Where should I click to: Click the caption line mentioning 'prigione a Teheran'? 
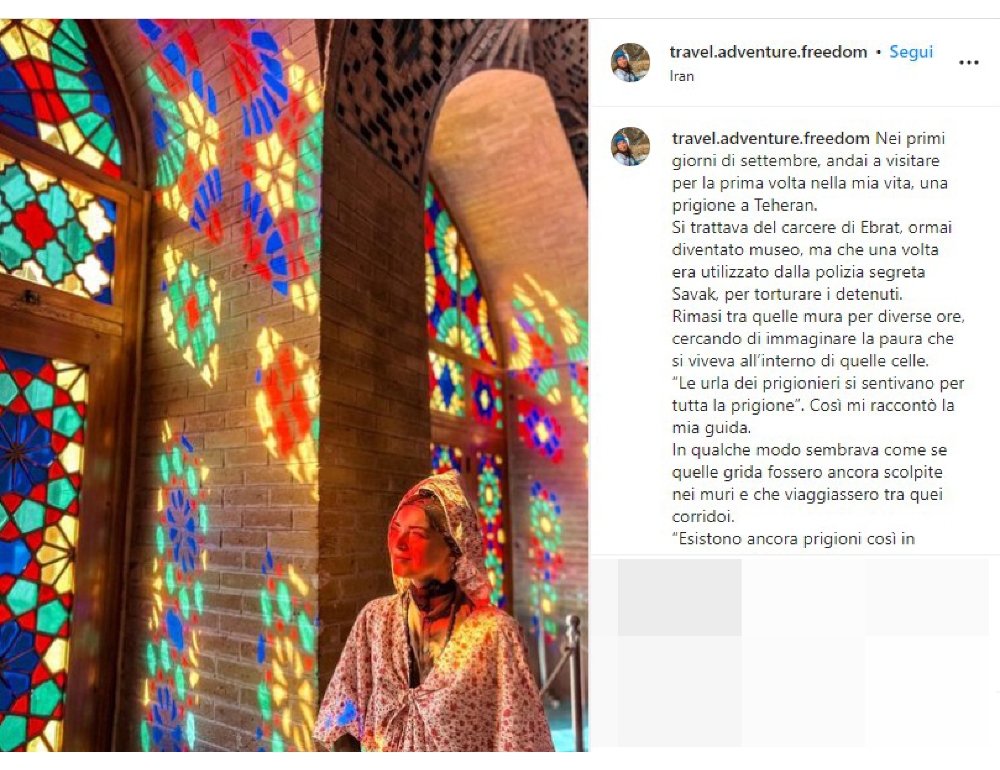click(744, 205)
